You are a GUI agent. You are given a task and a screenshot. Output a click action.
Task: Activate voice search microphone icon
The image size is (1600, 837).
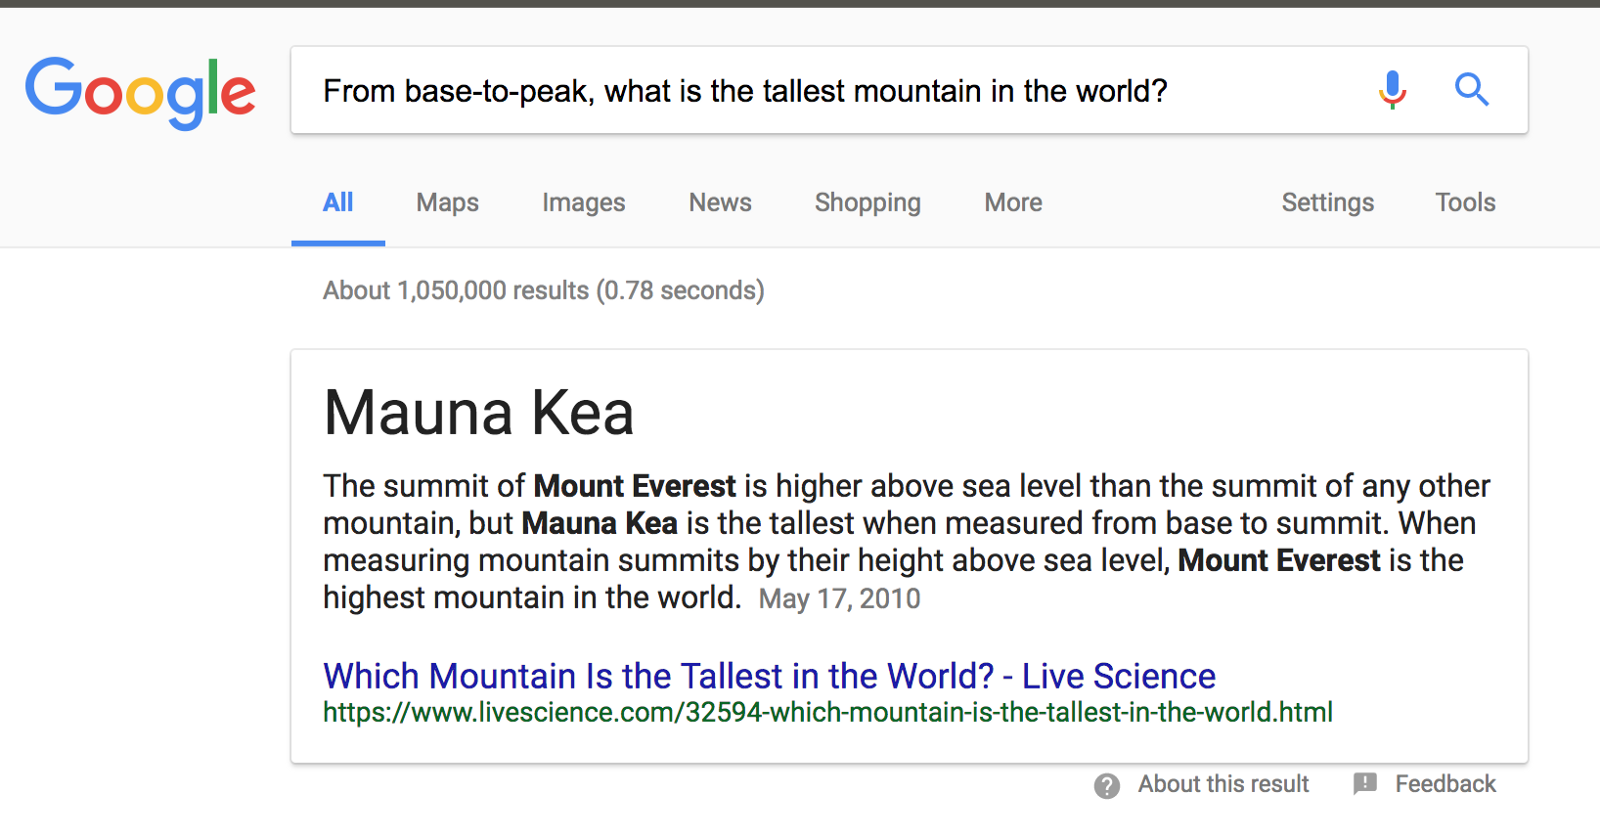tap(1392, 90)
